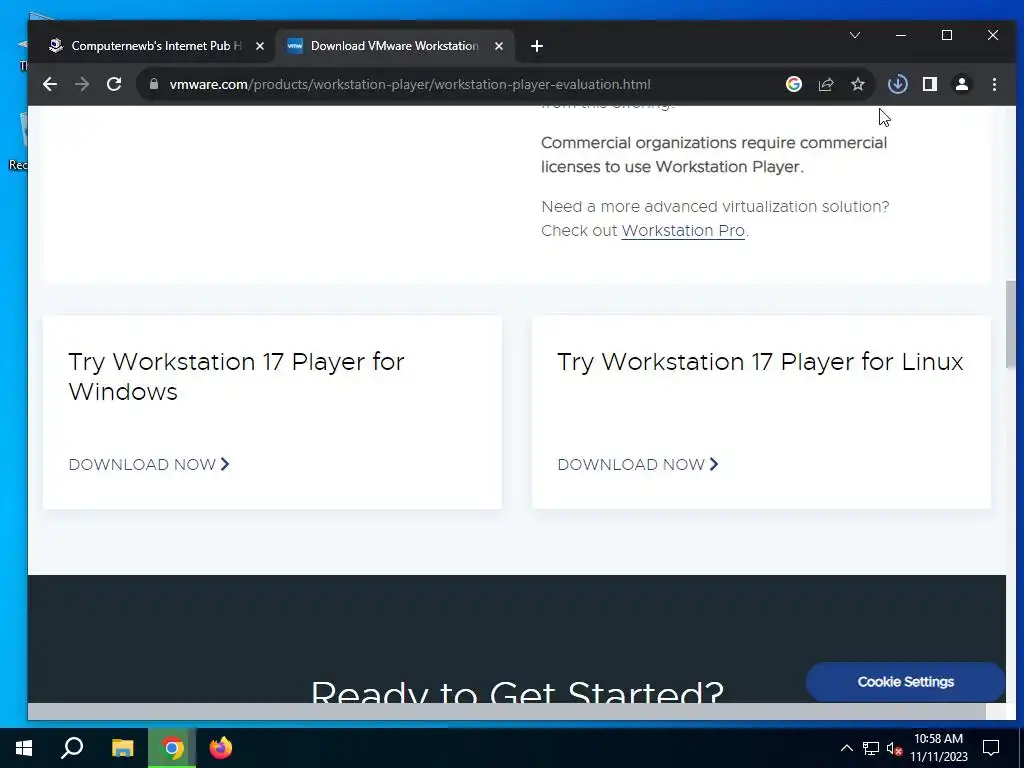Launch File Explorer from taskbar
Viewport: 1024px width, 768px height.
(x=122, y=748)
